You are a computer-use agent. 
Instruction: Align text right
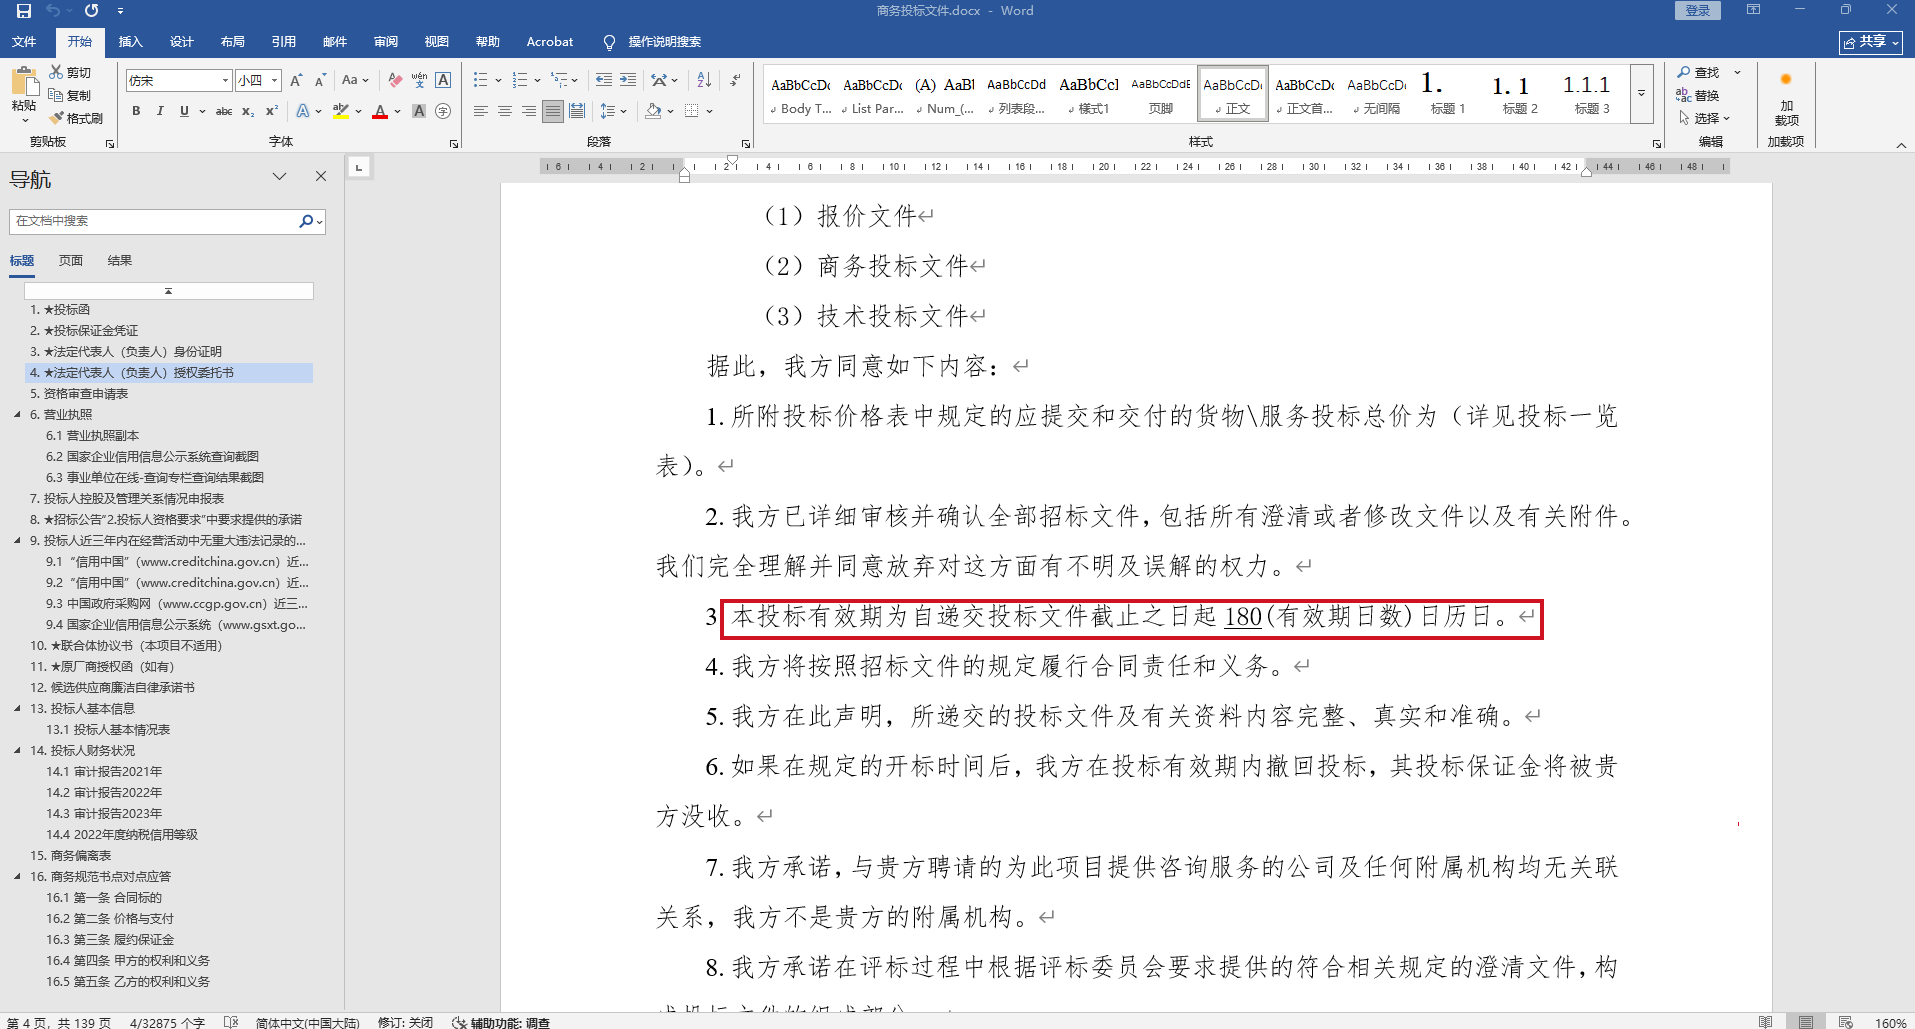click(529, 111)
